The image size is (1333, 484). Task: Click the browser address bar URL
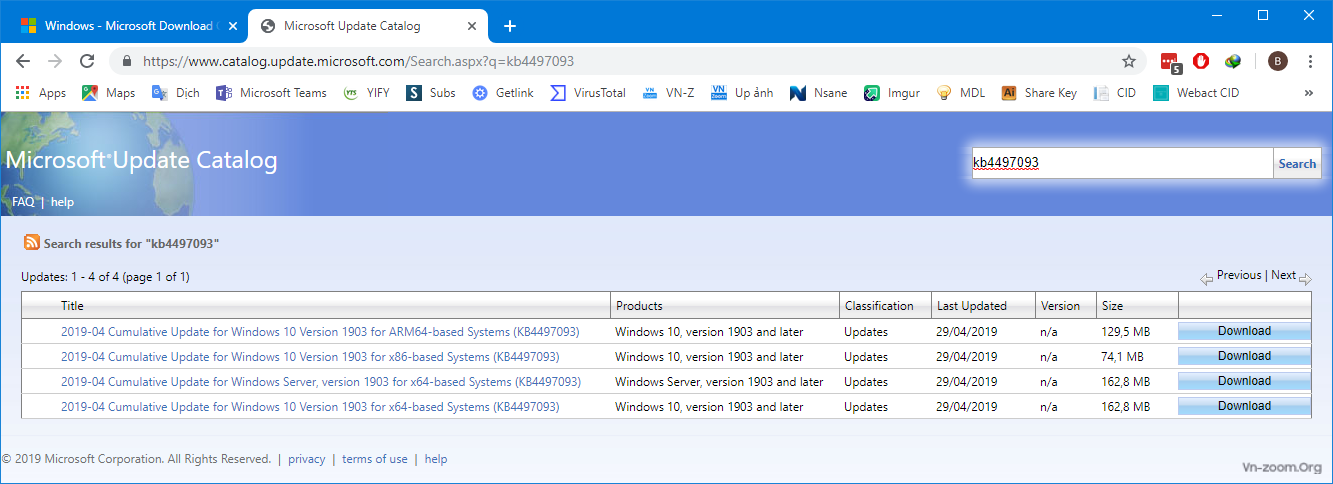[358, 61]
